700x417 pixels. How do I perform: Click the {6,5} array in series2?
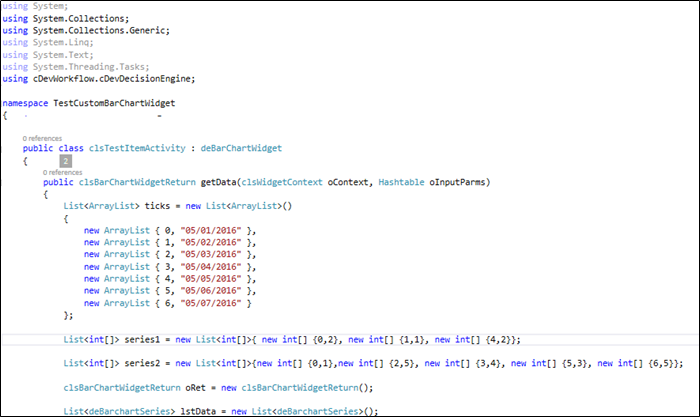660,363
